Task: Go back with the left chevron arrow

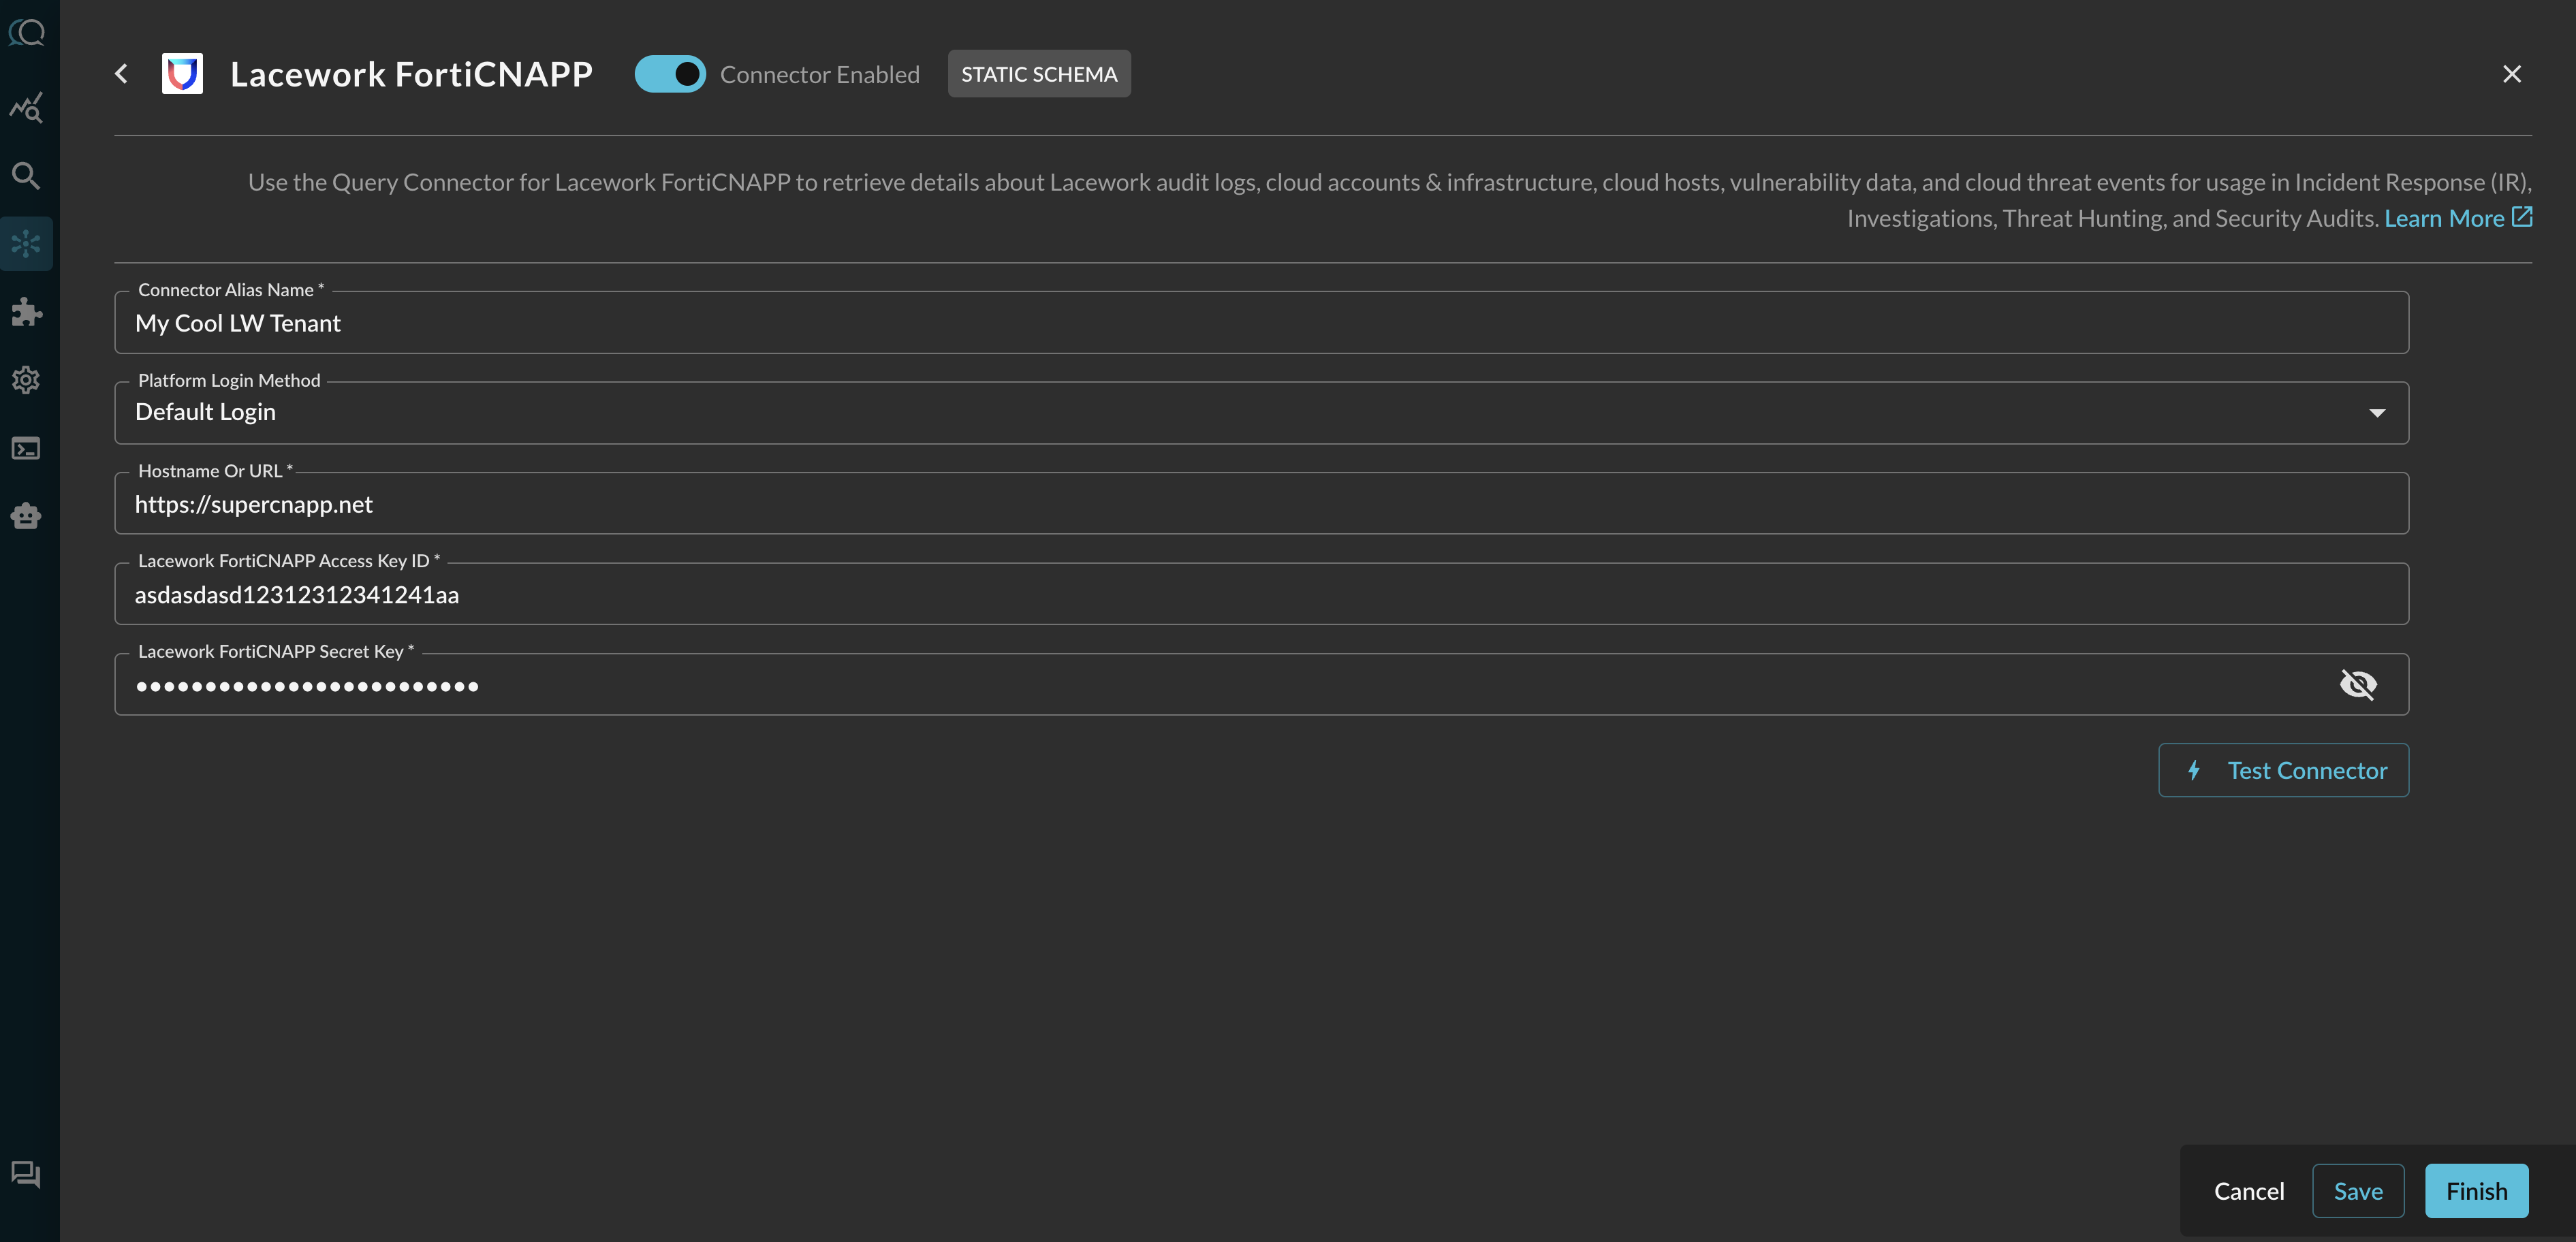Action: point(121,73)
